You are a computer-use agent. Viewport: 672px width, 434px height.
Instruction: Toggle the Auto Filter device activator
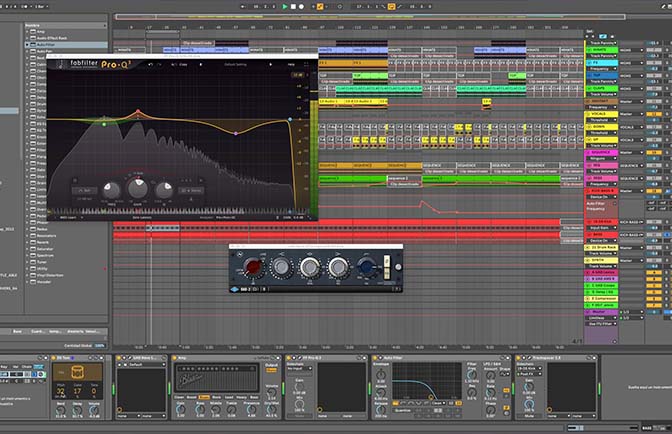click(375, 358)
